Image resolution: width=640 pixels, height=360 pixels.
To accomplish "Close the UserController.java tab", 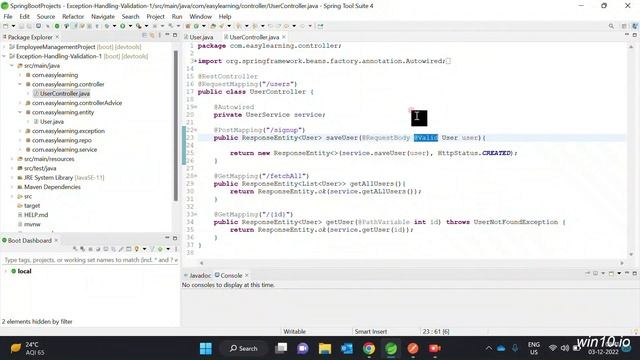I will (x=284, y=37).
